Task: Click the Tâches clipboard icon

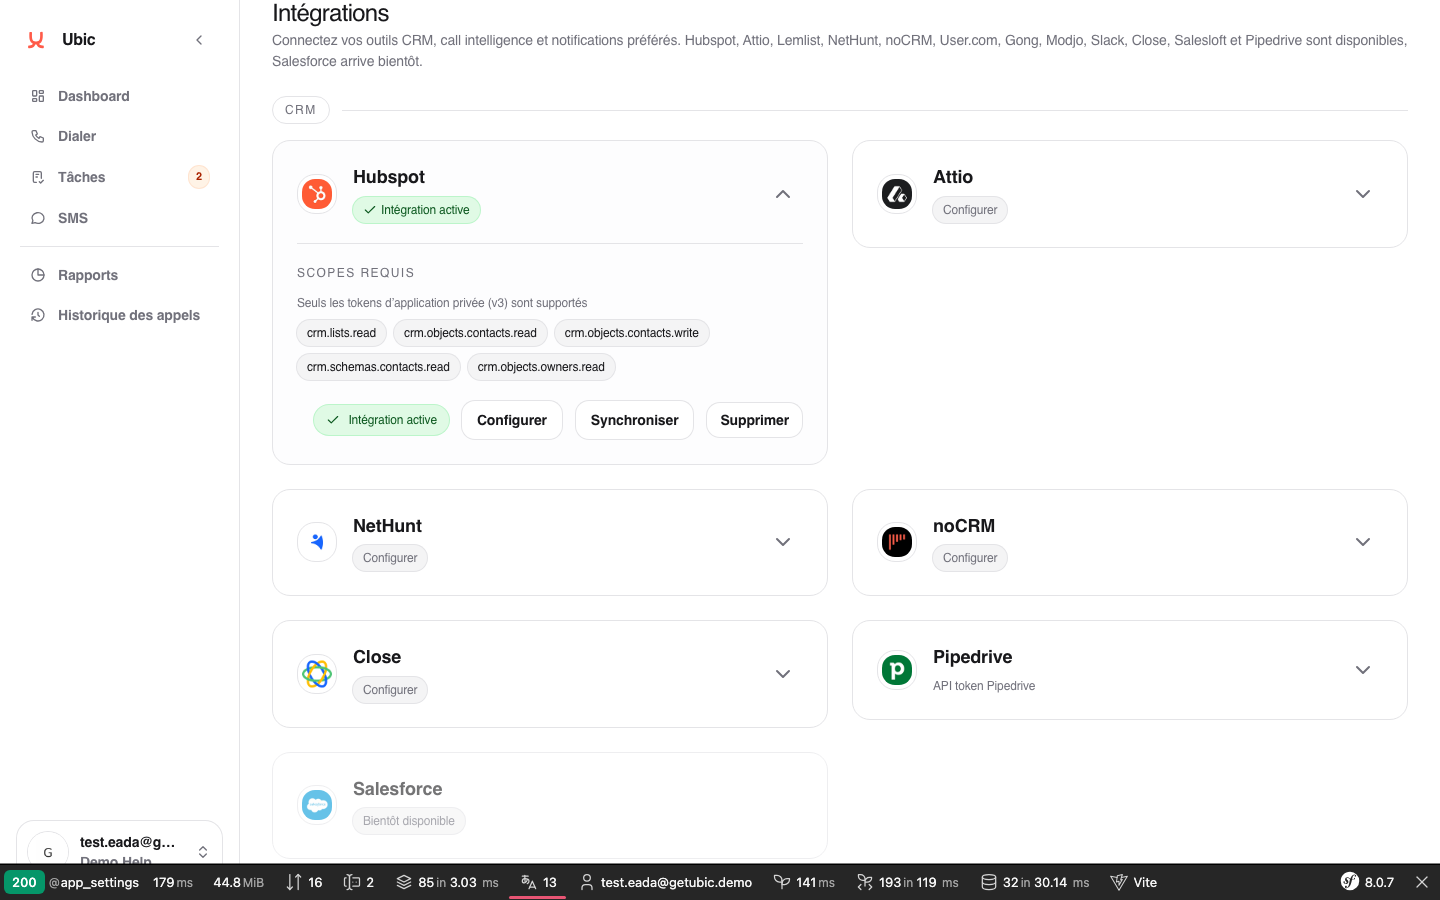Action: 38,177
